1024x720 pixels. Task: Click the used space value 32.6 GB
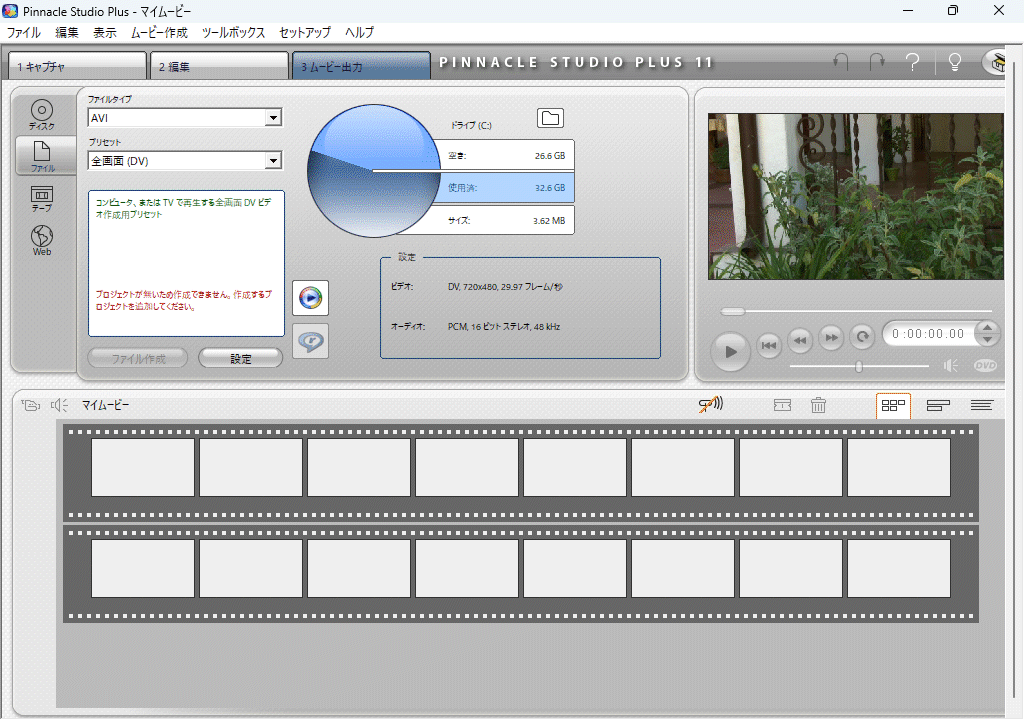(550, 188)
